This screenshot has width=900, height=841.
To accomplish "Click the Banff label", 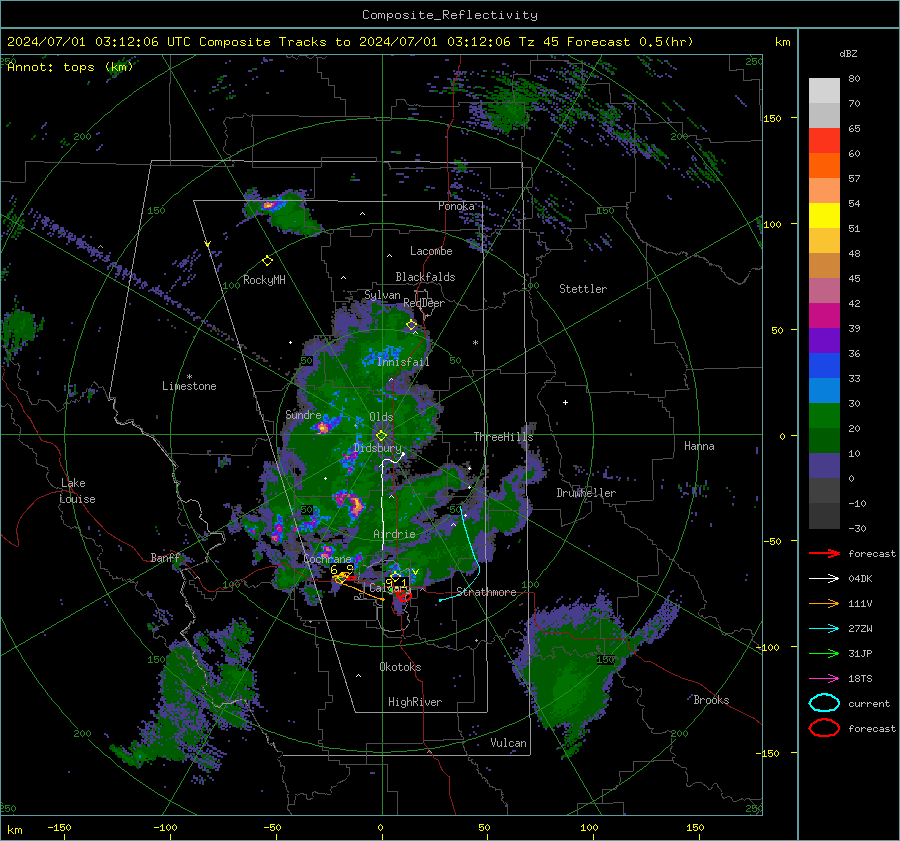I will [165, 558].
